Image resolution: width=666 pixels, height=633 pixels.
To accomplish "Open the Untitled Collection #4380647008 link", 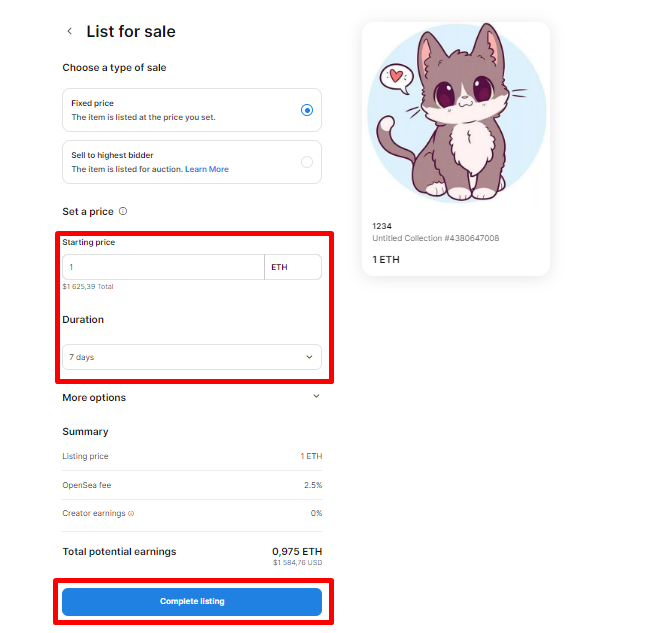I will coord(435,239).
